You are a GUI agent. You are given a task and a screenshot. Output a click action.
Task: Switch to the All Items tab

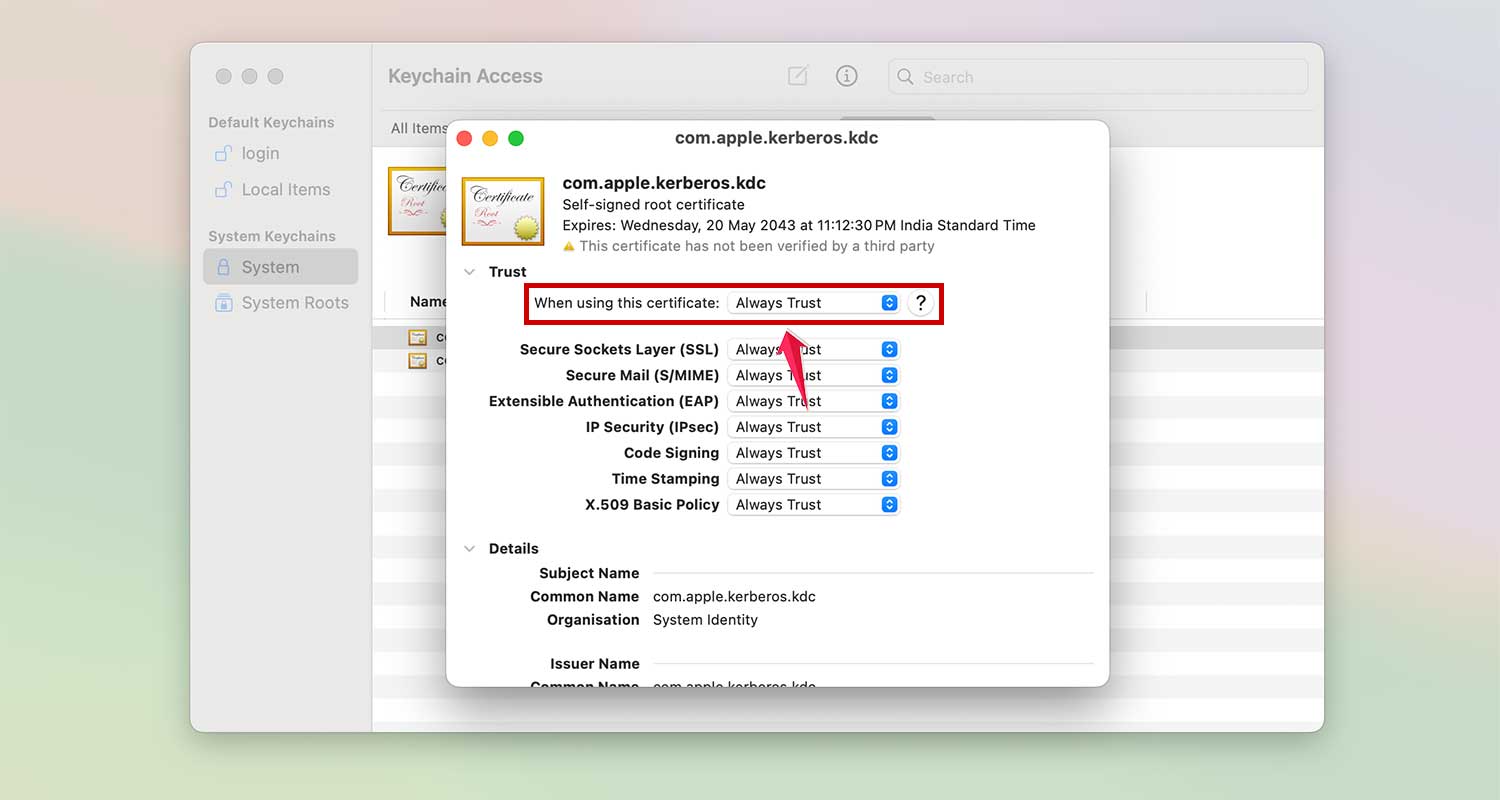click(418, 127)
